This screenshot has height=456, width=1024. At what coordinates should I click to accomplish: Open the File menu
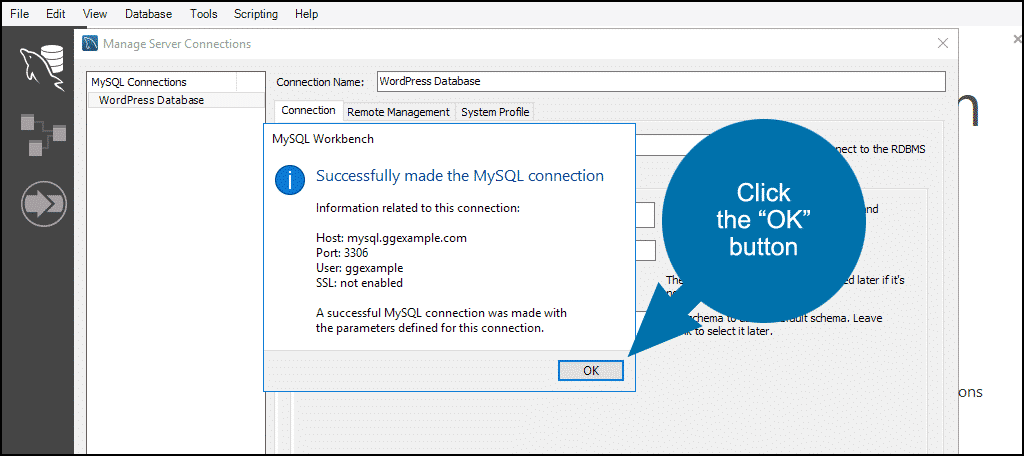tap(19, 14)
